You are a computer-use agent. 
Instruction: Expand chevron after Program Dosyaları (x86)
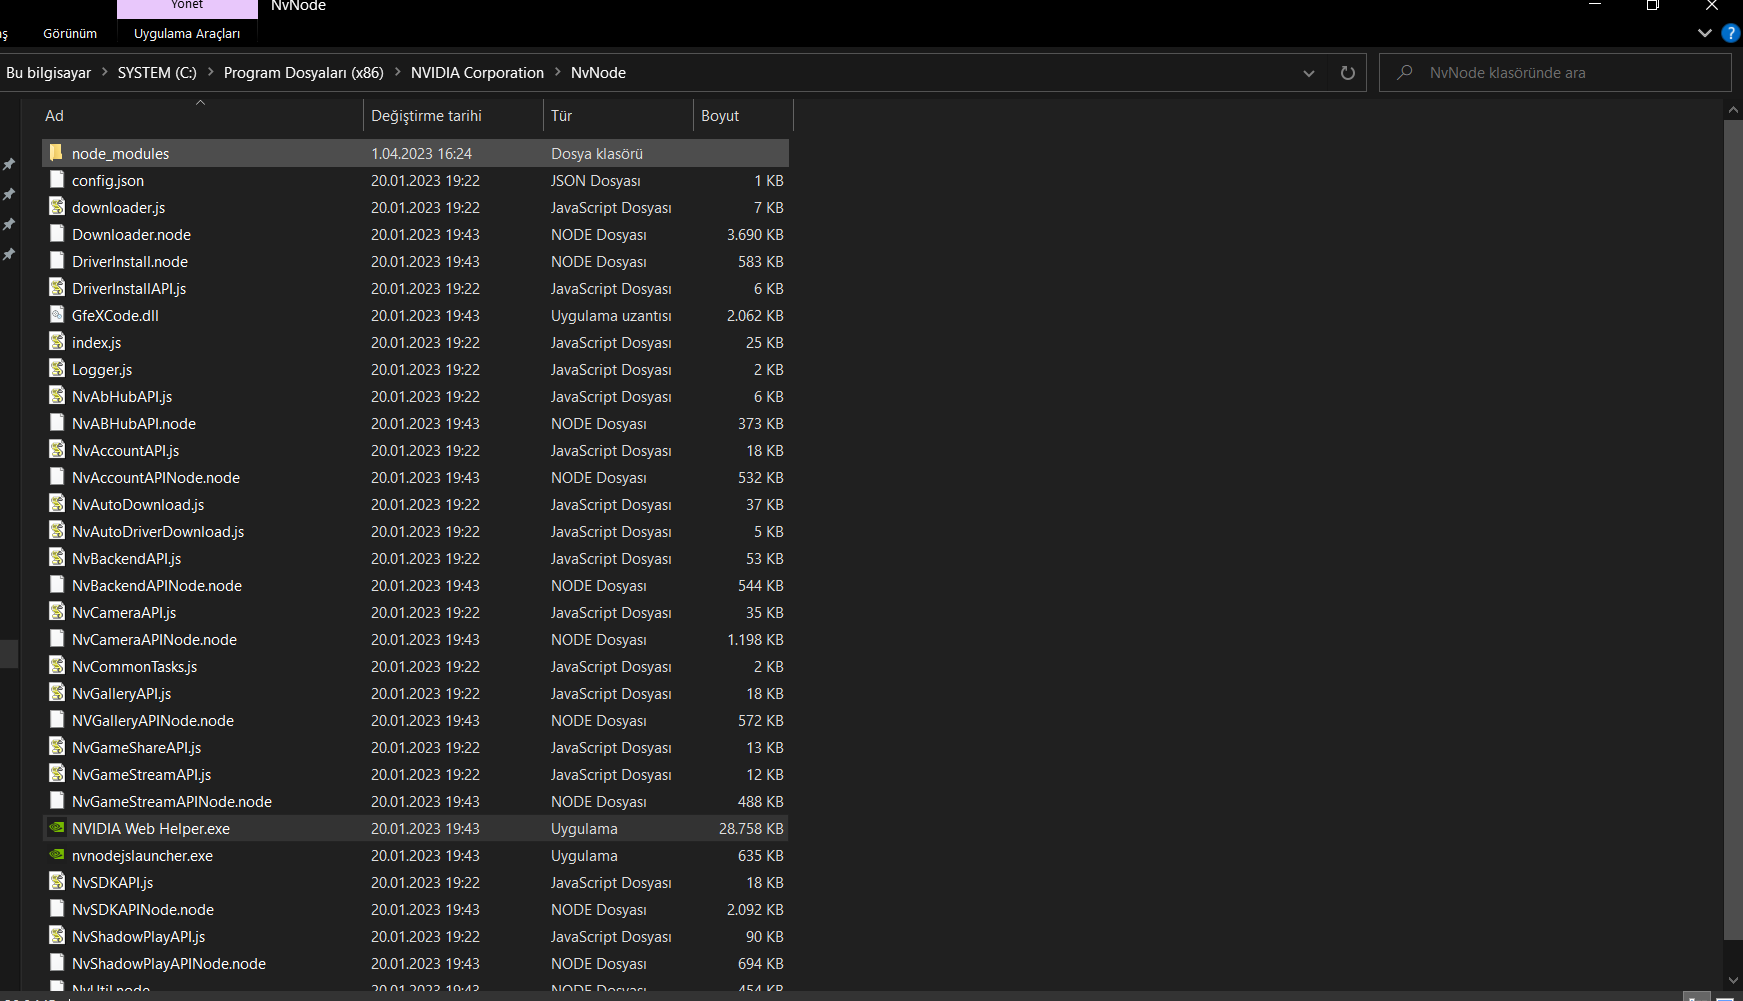pyautogui.click(x=397, y=72)
